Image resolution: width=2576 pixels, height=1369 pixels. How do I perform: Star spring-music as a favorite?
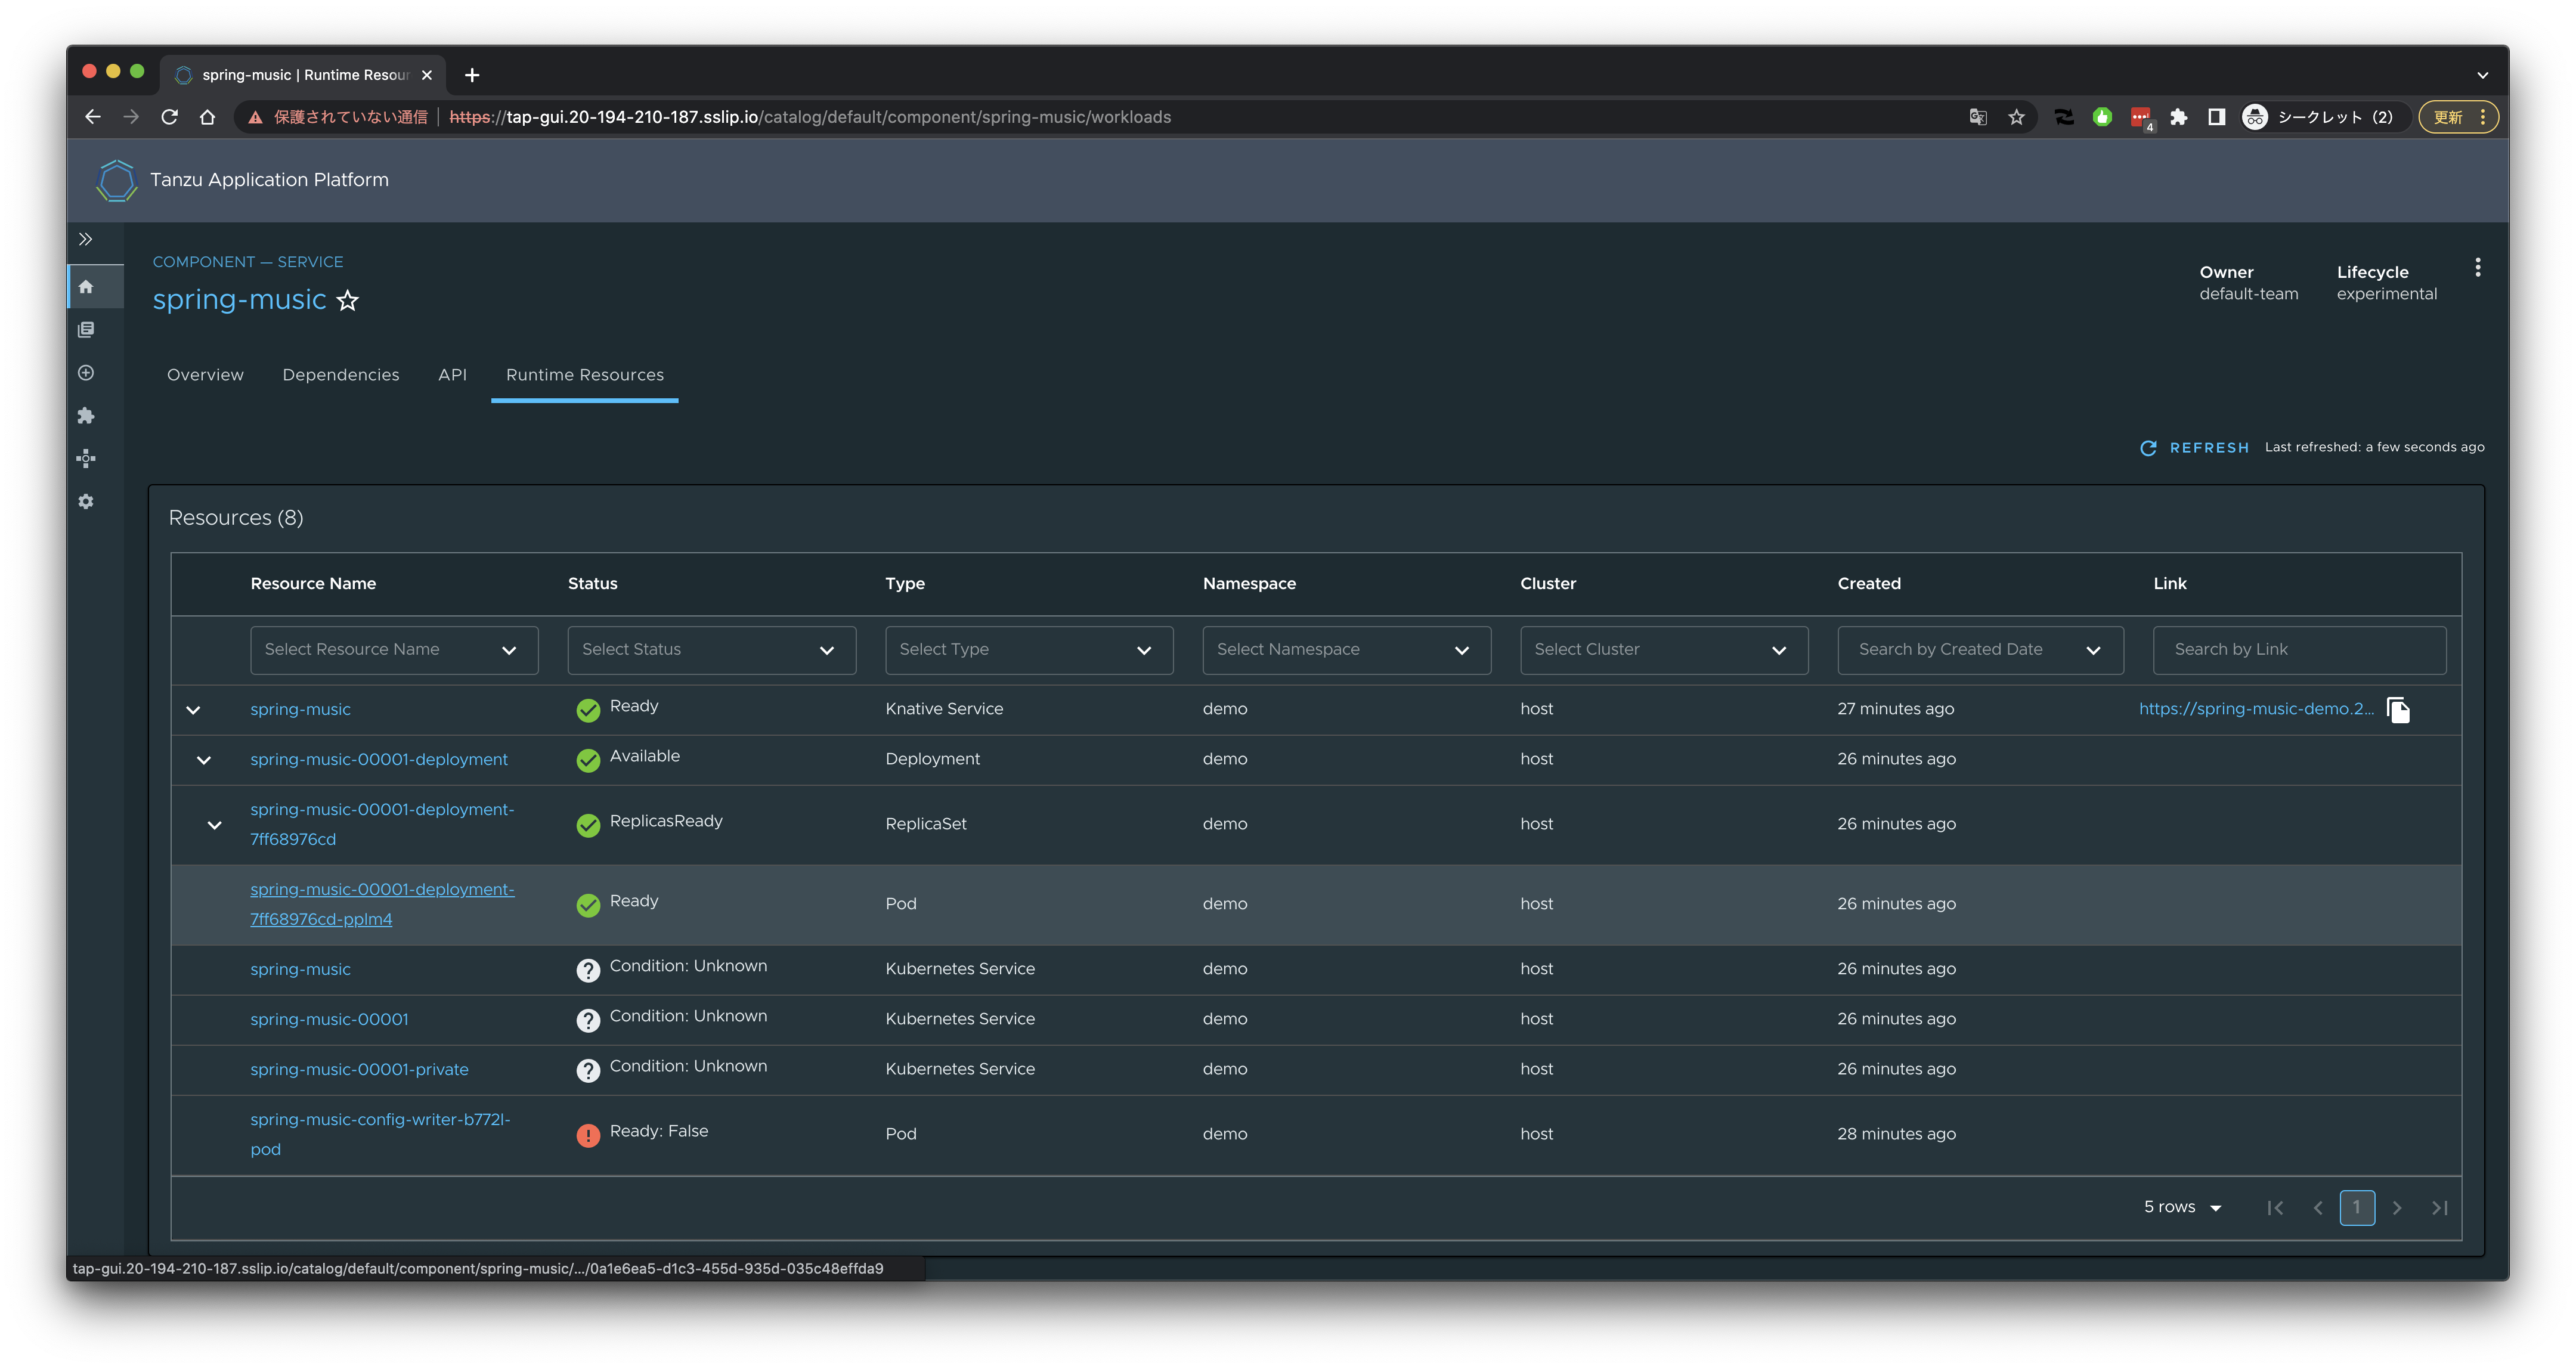click(x=347, y=300)
